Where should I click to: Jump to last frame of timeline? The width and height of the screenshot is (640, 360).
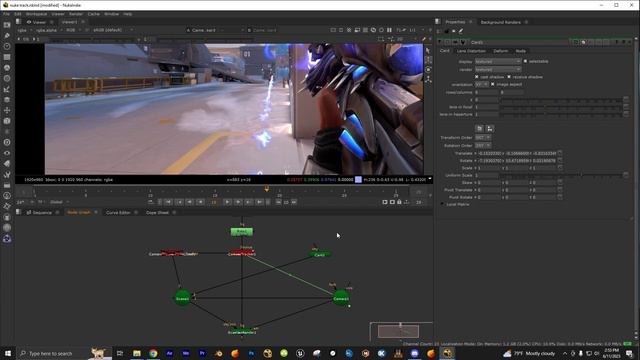click(260, 202)
